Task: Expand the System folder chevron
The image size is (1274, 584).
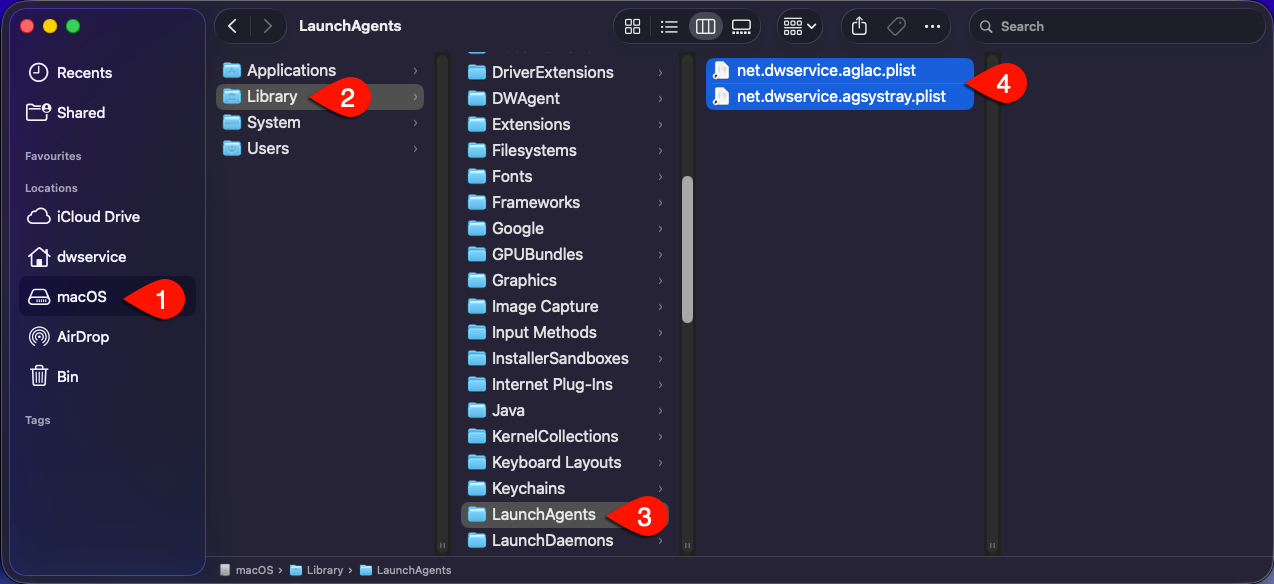Action: pos(415,122)
